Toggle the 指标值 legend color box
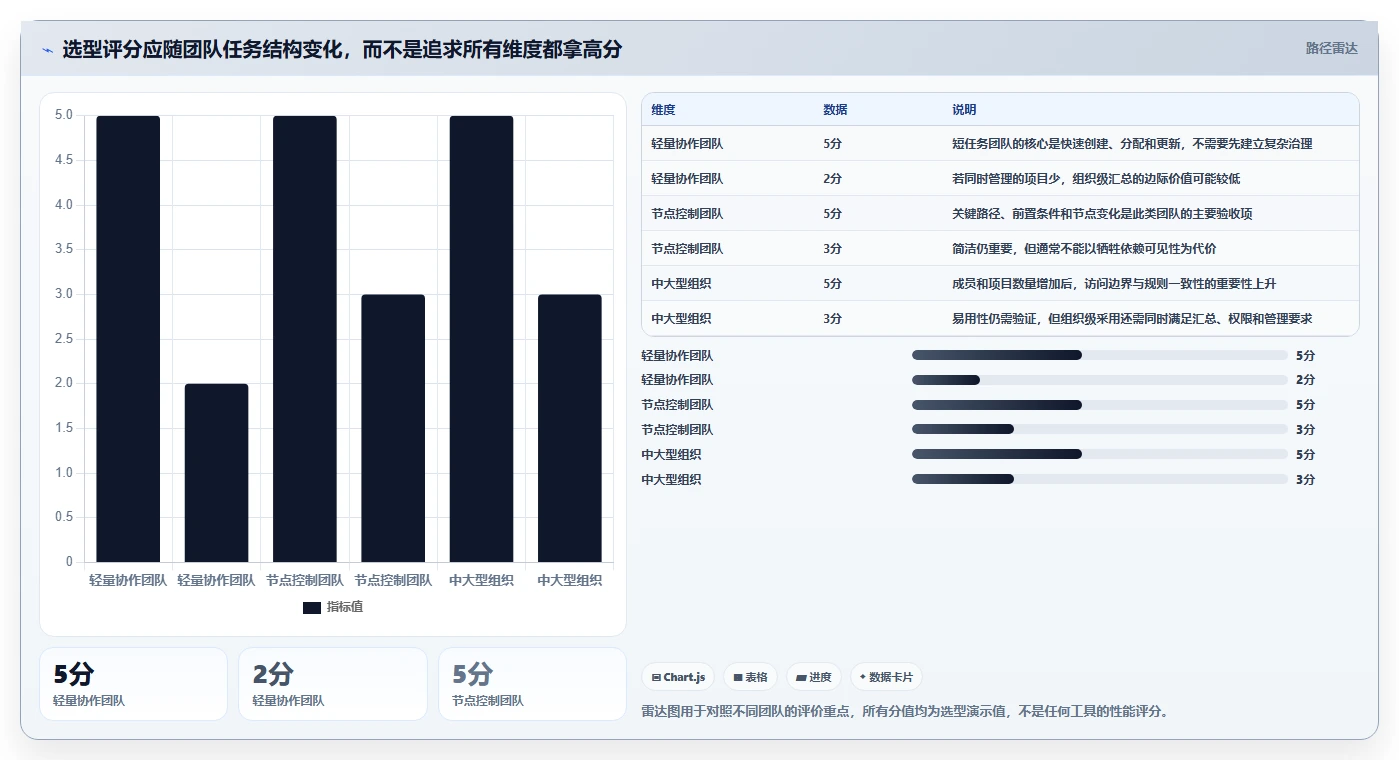Image resolution: width=1399 pixels, height=760 pixels. tap(312, 607)
